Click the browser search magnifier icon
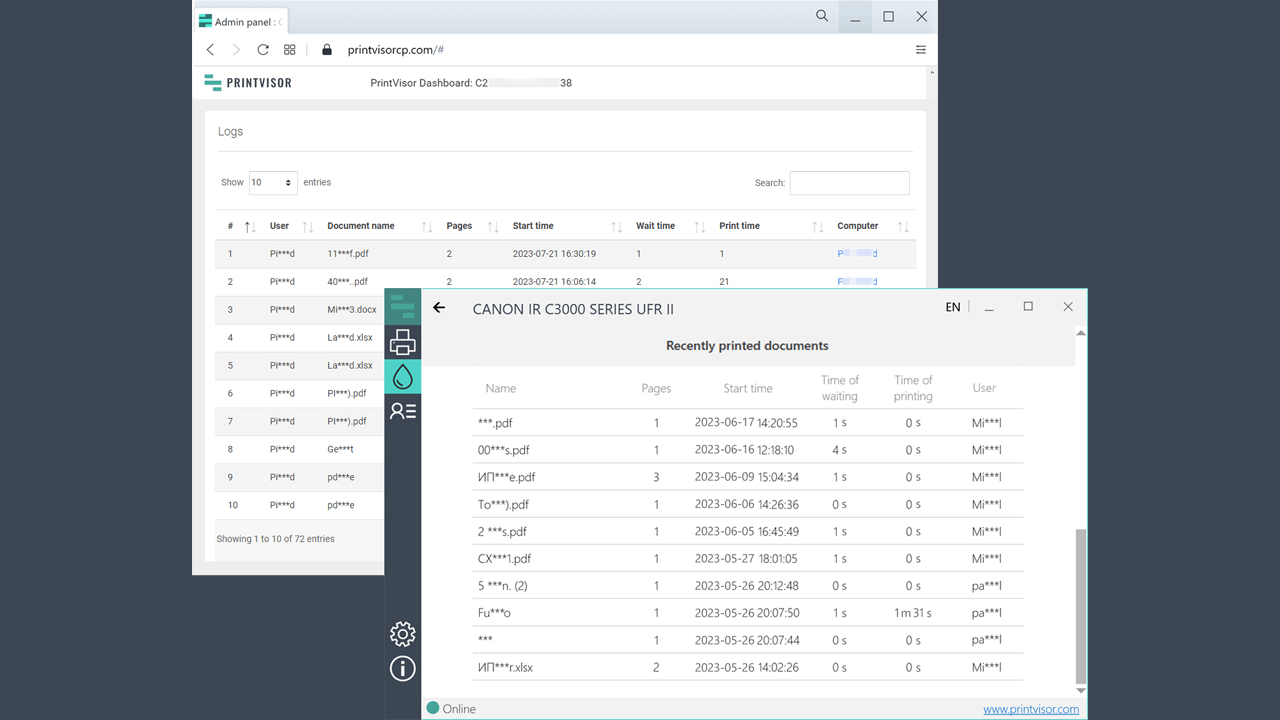 tap(822, 17)
